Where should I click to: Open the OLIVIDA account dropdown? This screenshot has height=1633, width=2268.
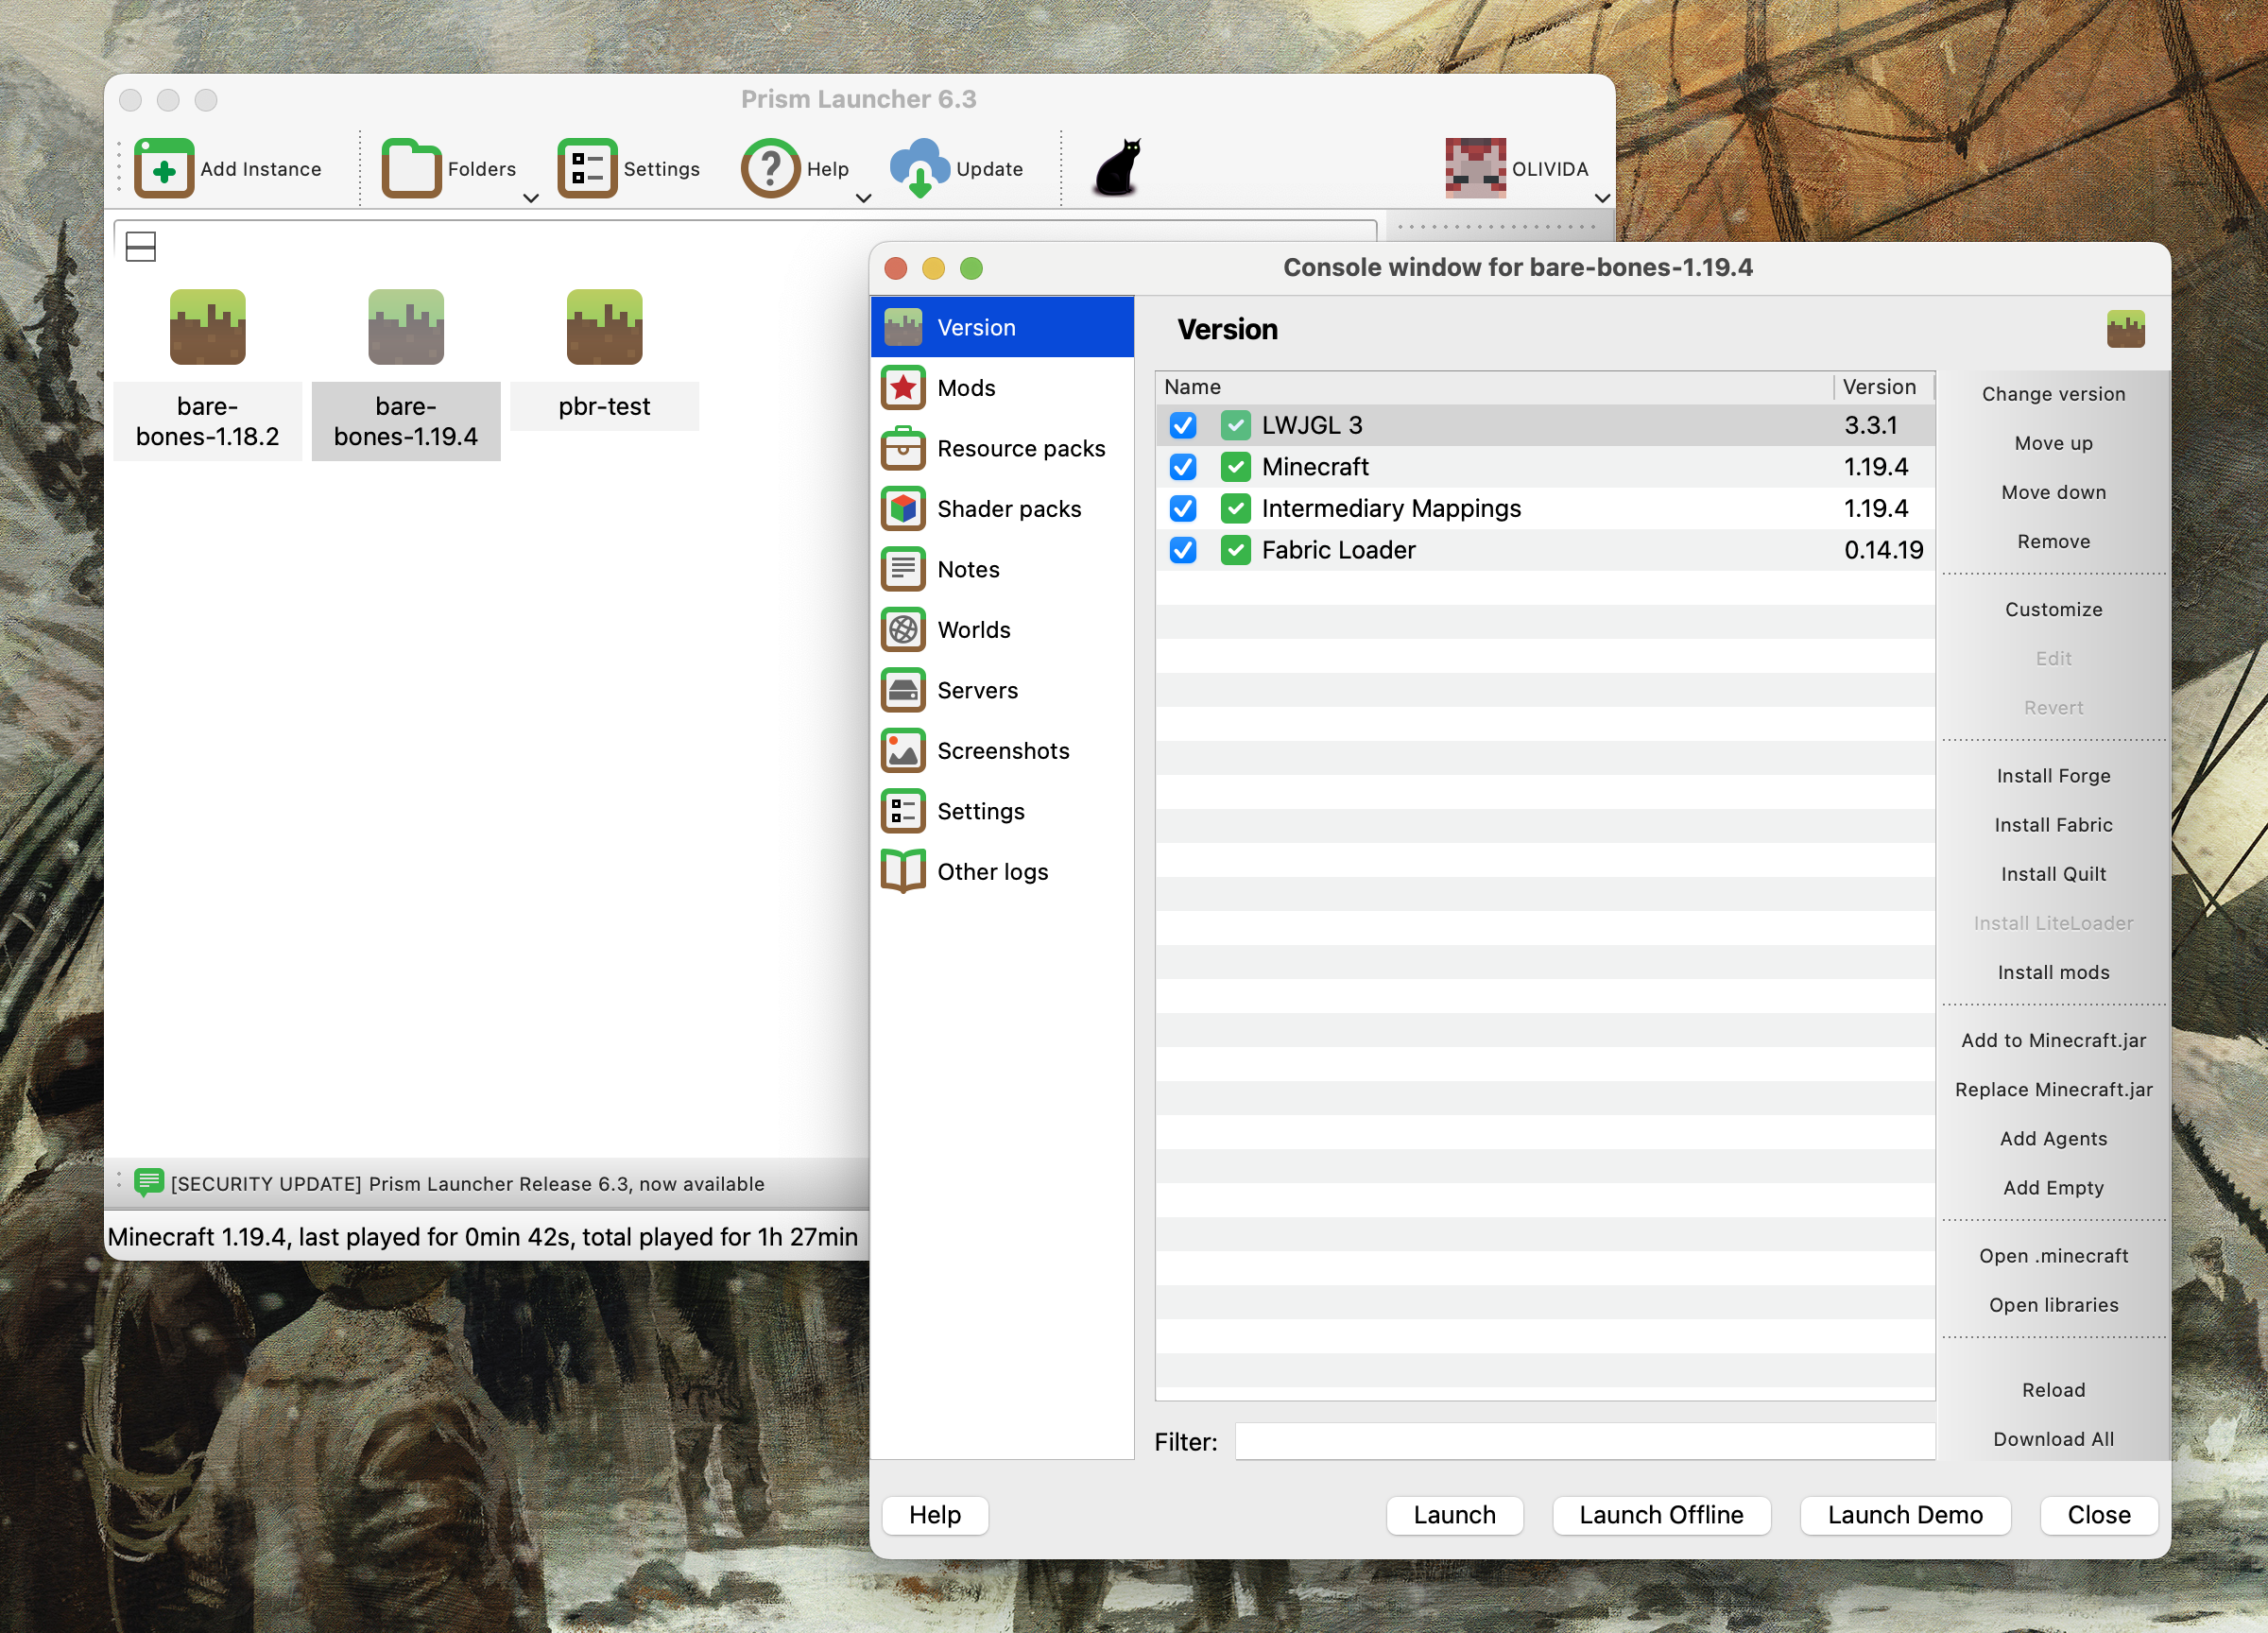pos(1602,198)
